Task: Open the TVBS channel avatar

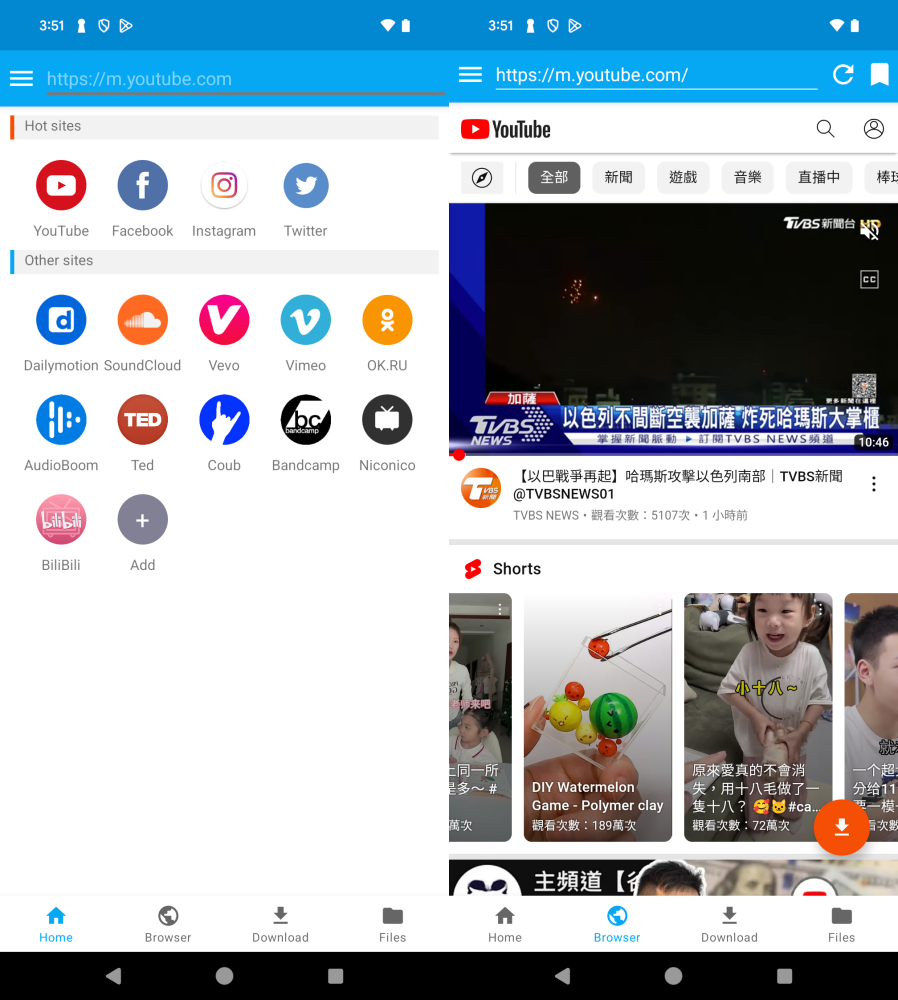Action: pyautogui.click(x=481, y=488)
